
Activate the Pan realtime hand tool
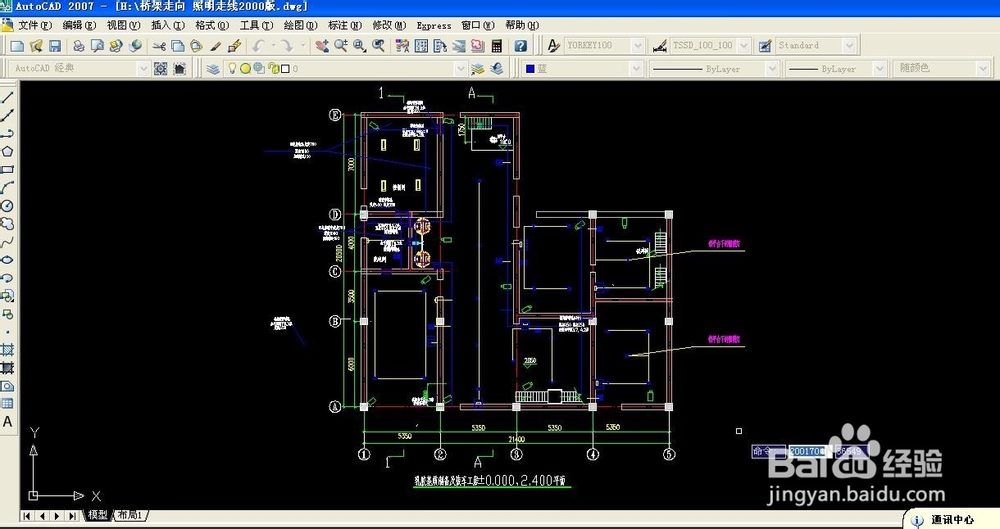tap(323, 45)
